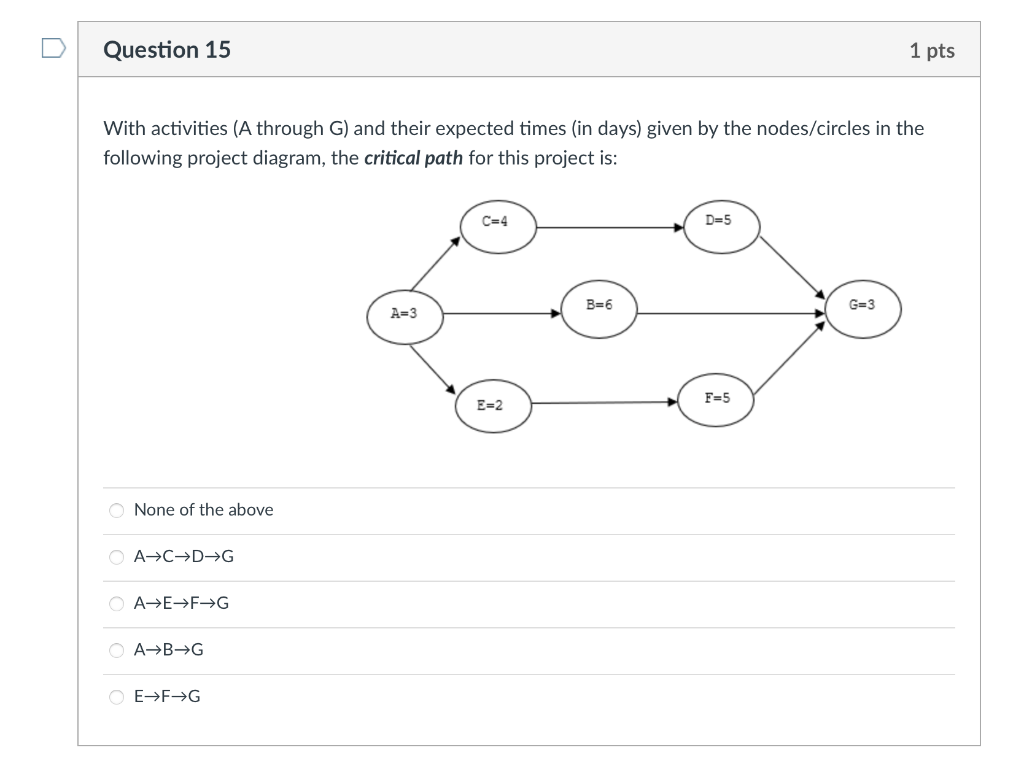Viewport: 1024px width, 761px height.
Task: Click the arrow between A=3 and B=6
Action: click(500, 313)
